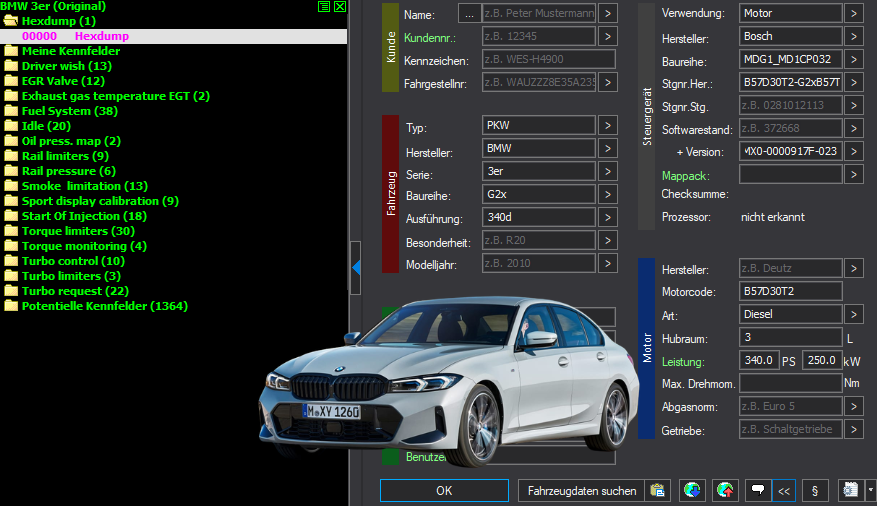The height and width of the screenshot is (506, 877).
Task: Open the Start Of Injection (18) folder
Action: pyautogui.click(x=84, y=216)
